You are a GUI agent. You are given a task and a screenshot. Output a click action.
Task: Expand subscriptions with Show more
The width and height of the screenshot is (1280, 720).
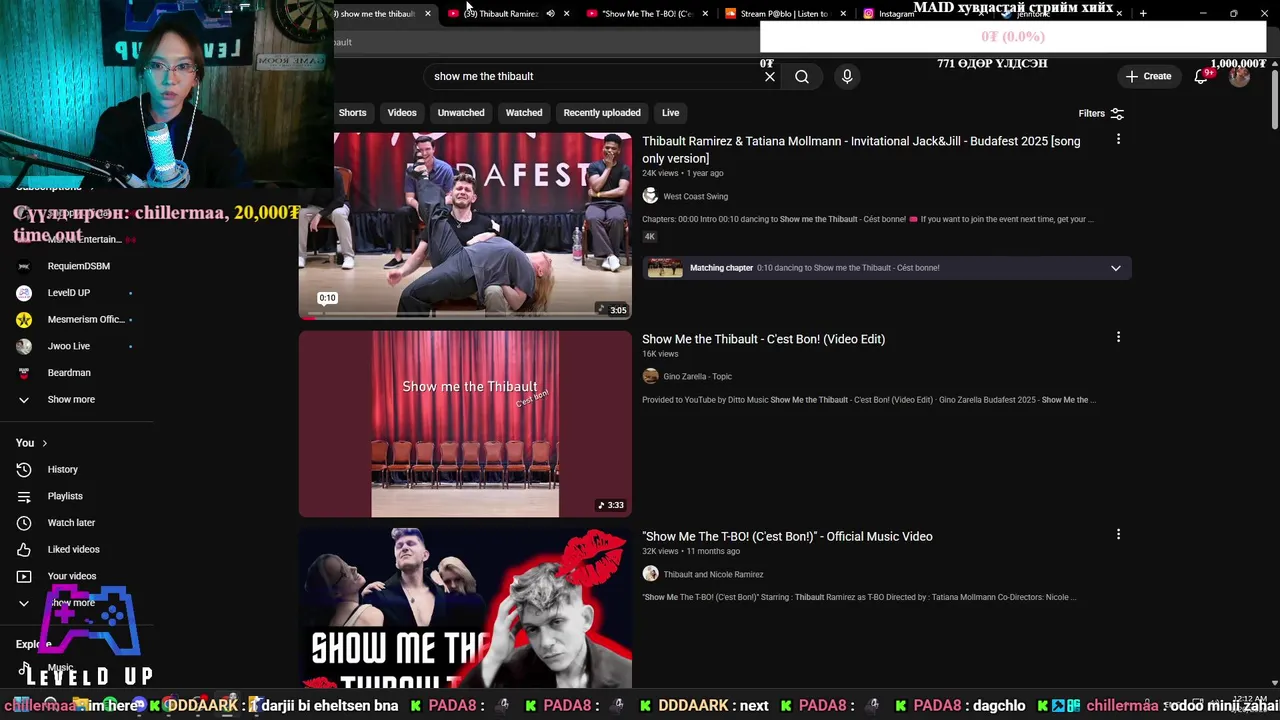click(71, 399)
